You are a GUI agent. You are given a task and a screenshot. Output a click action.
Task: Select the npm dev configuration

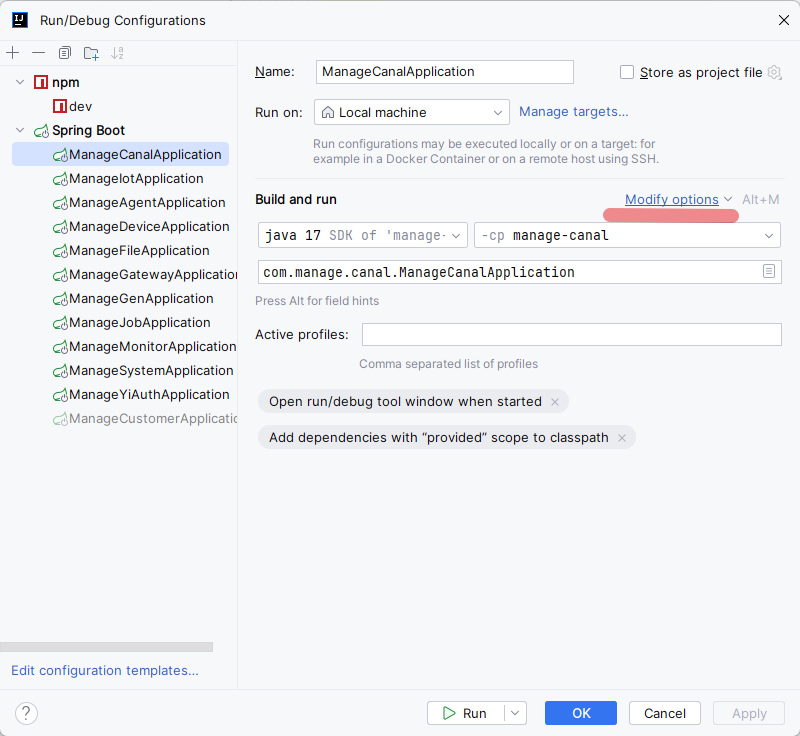click(x=72, y=106)
